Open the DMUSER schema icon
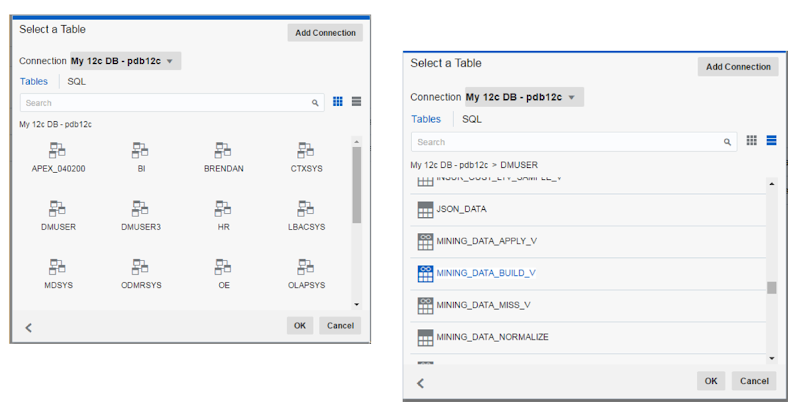800x410 pixels. point(57,209)
